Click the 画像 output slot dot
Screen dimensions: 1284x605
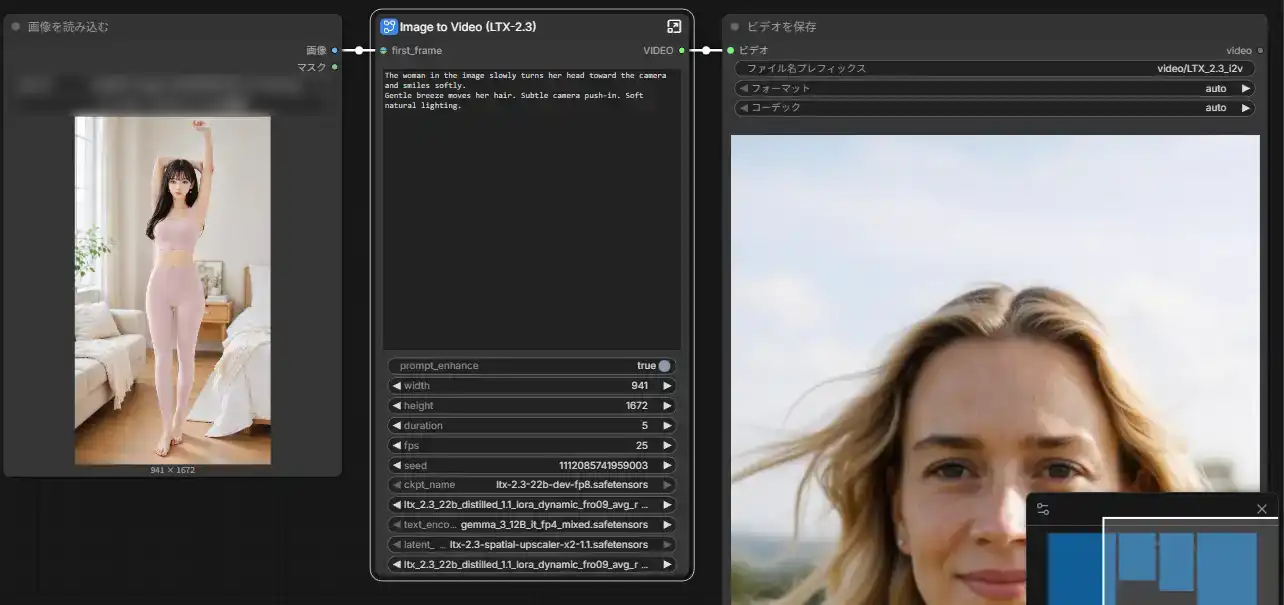point(334,50)
